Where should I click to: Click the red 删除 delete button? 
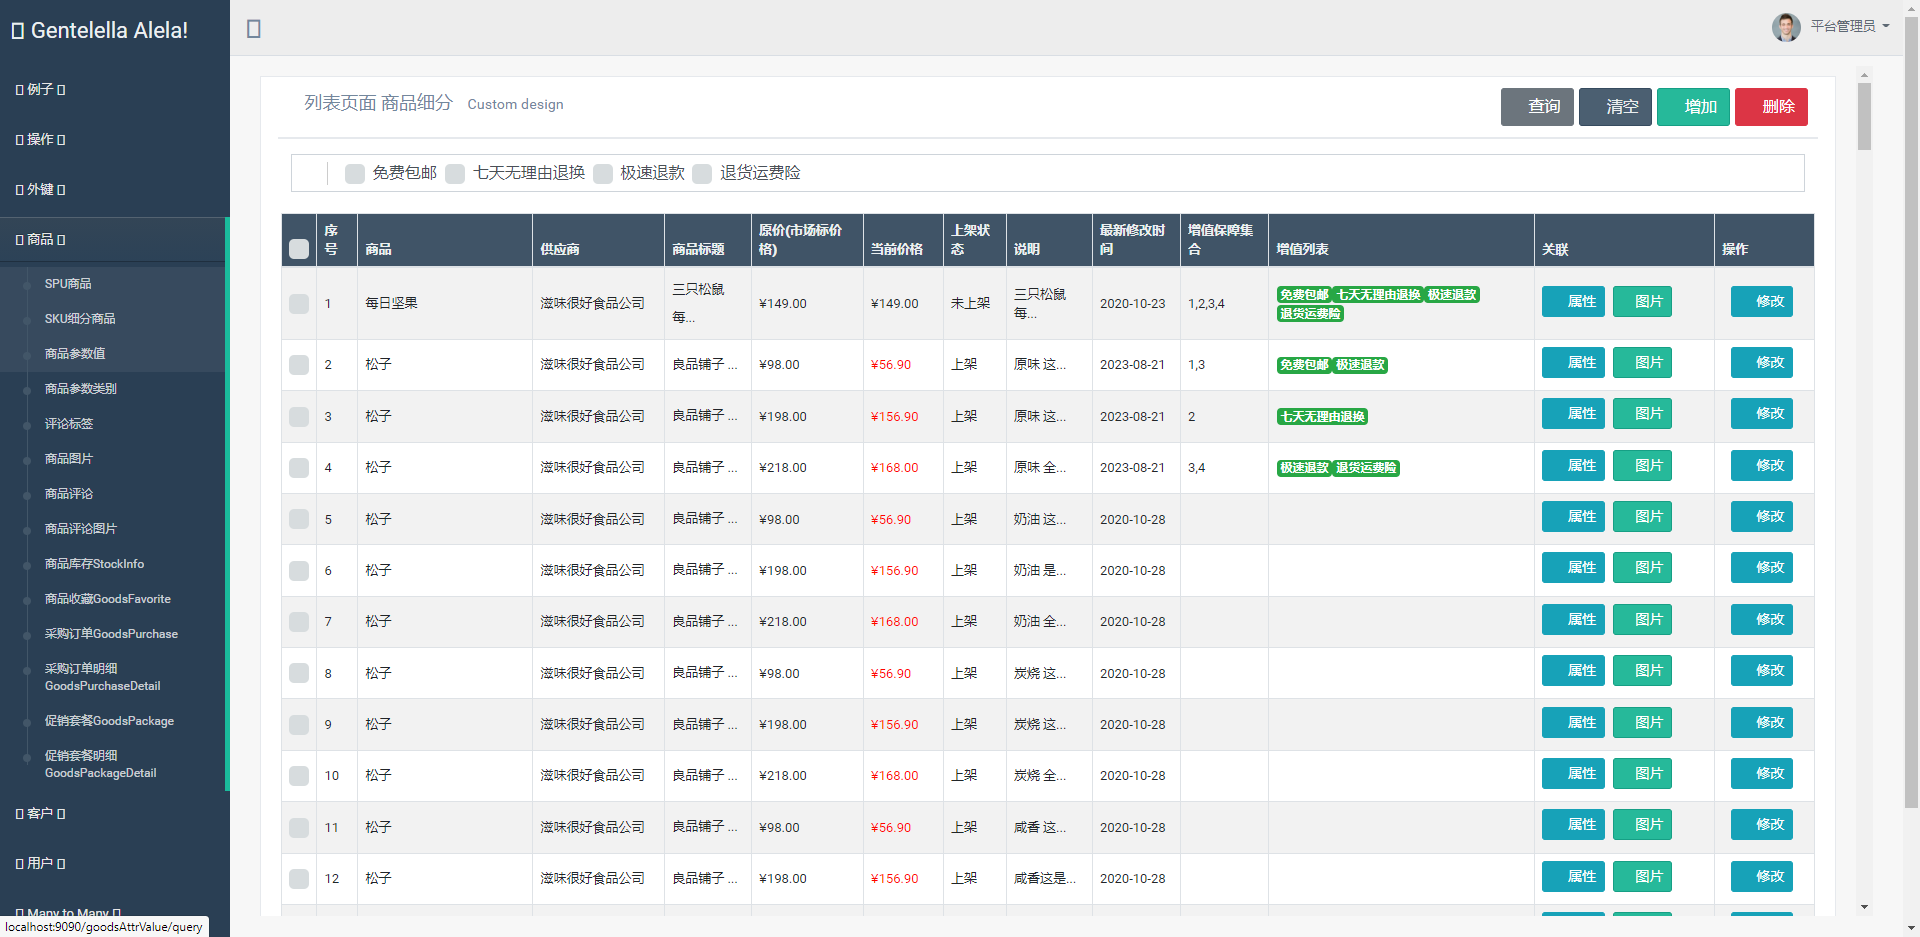pyautogui.click(x=1771, y=107)
